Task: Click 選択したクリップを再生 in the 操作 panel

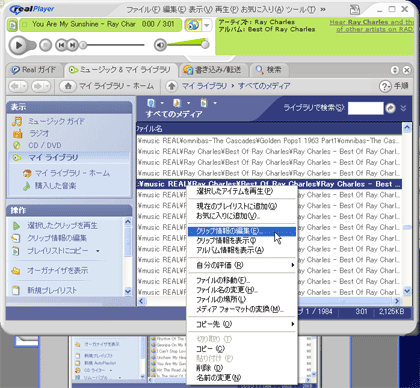Action: [x=62, y=226]
